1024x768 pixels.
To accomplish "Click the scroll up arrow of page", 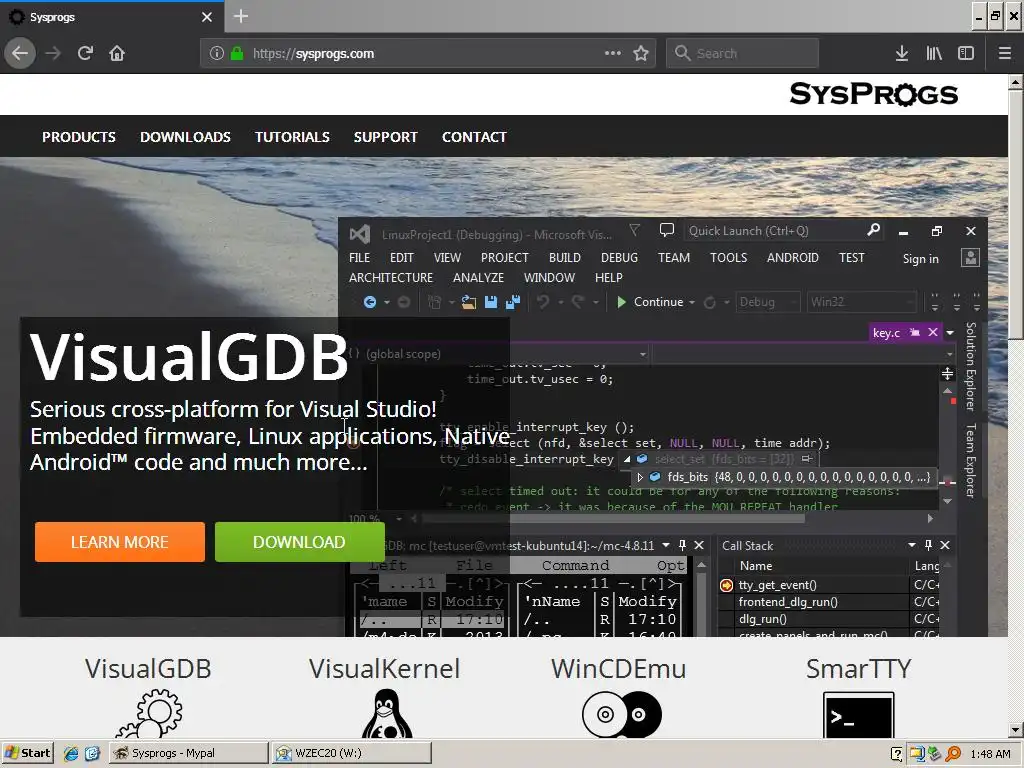I will click(x=1016, y=82).
